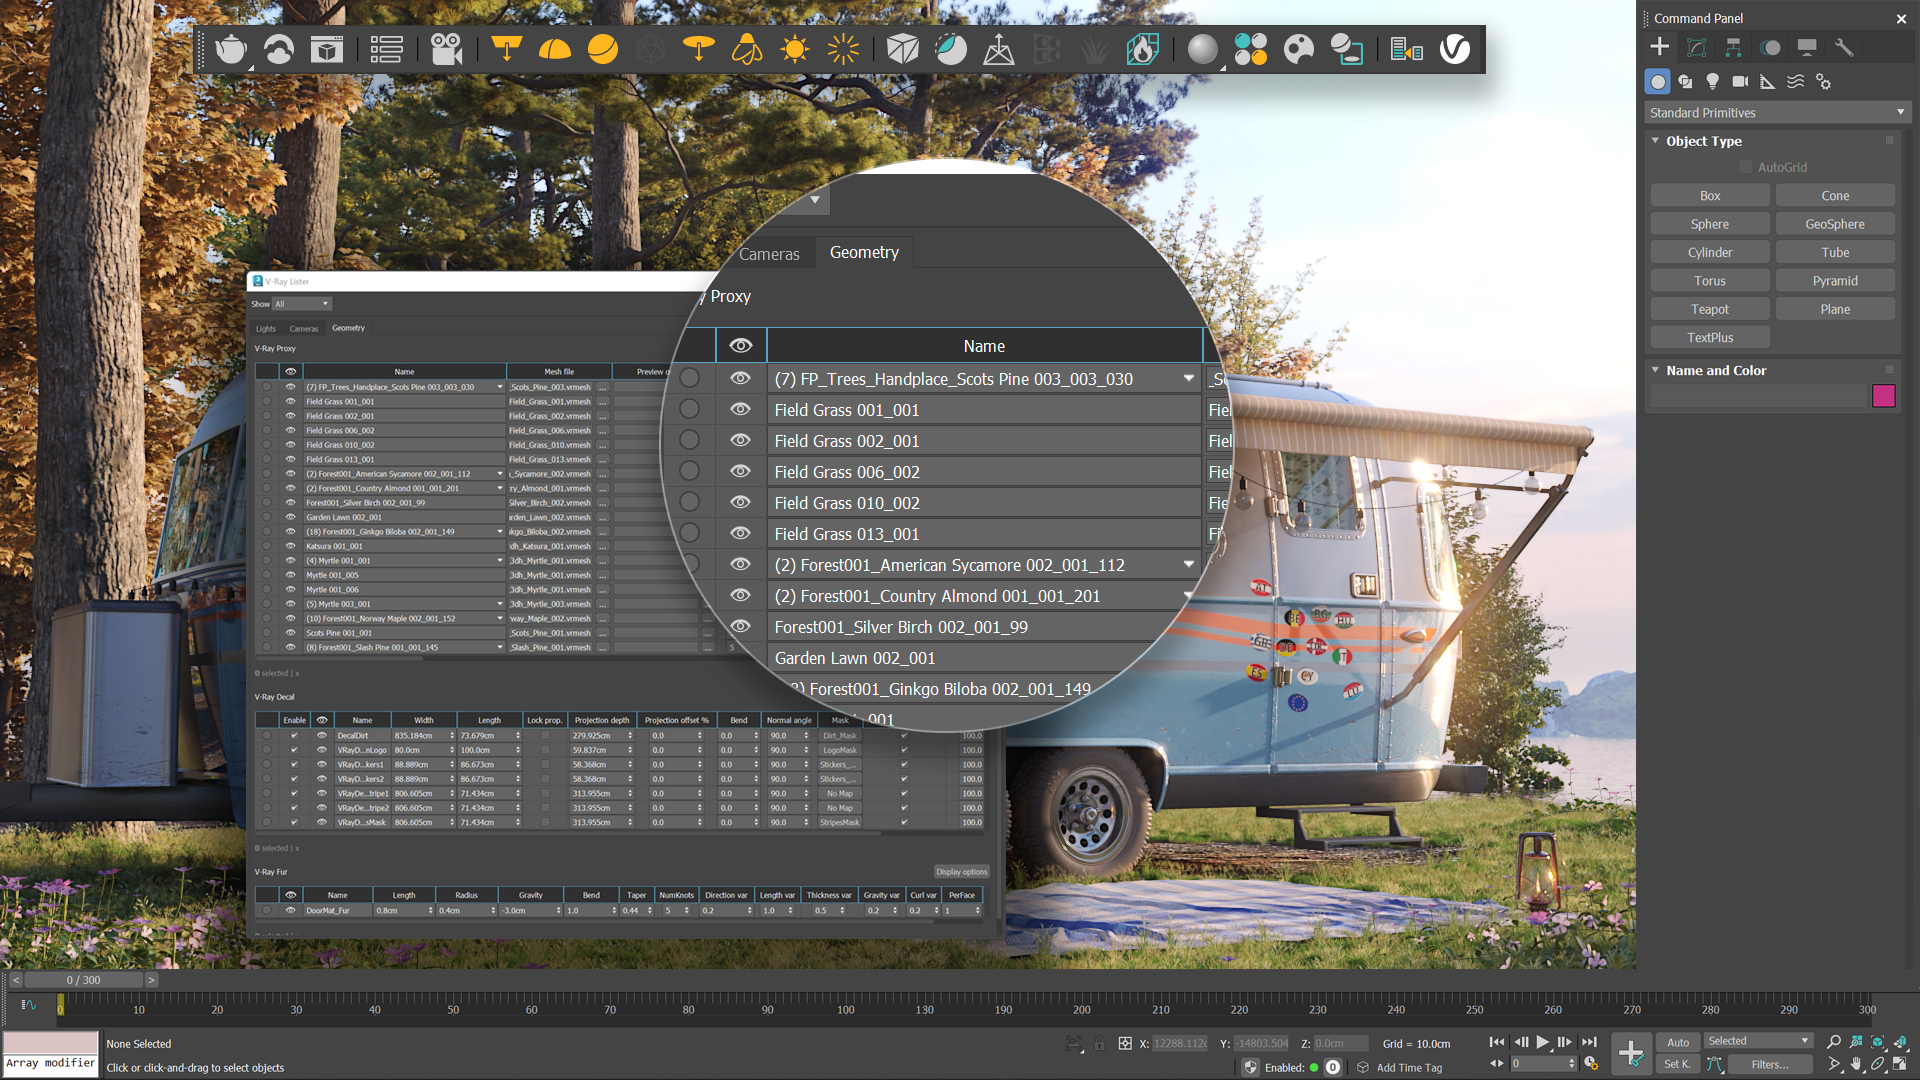Toggle Lock prop. checkbox for DecalDirt row

(545, 736)
